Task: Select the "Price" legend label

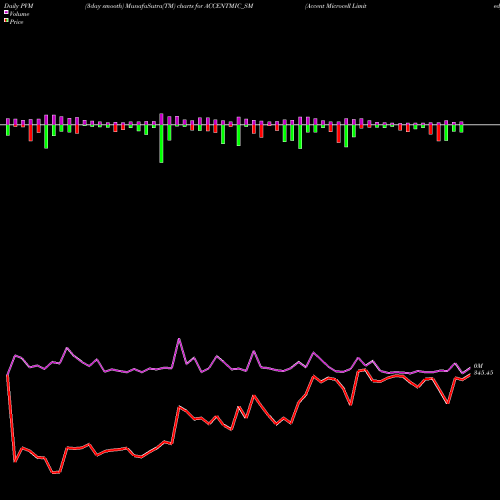Action: point(16,22)
